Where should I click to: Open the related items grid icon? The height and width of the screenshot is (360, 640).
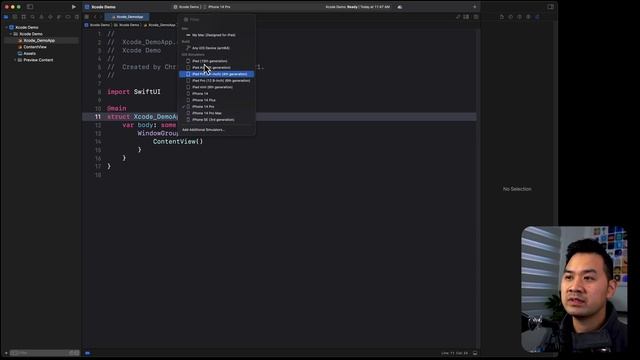click(87, 17)
